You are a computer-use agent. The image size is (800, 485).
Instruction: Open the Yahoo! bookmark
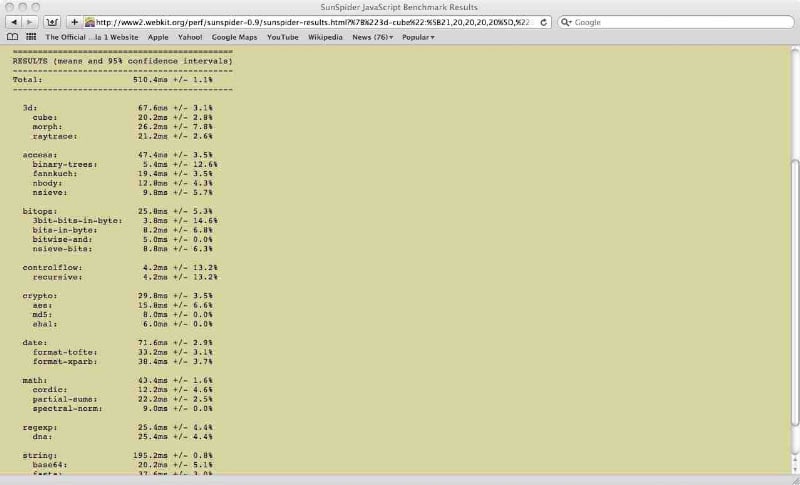[x=190, y=37]
